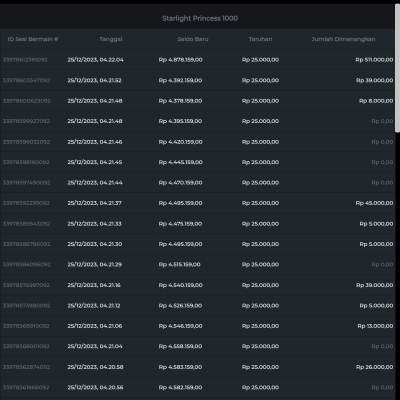Click Rp 0,00 winnings in 04.21.29 row
The width and height of the screenshot is (400, 400).
click(x=382, y=264)
